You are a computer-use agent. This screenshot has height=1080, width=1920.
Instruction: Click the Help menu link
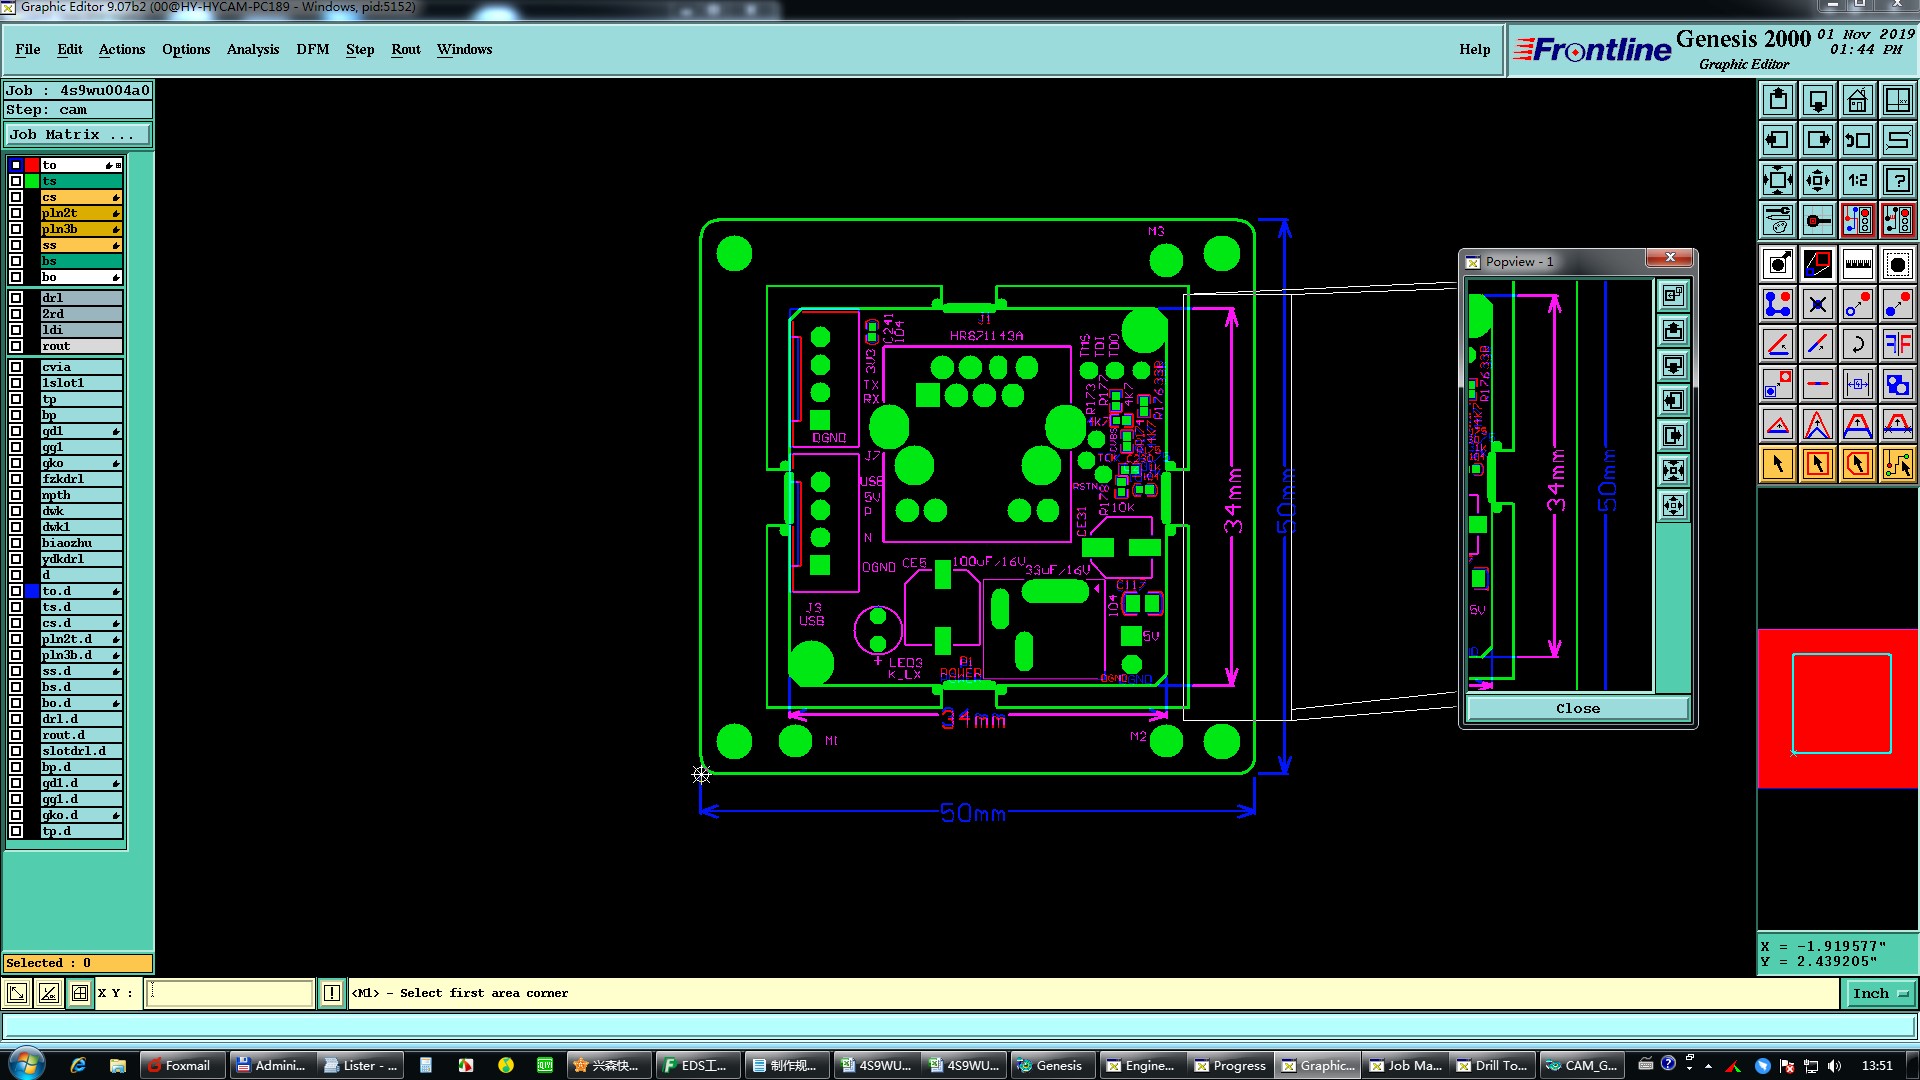1474,49
